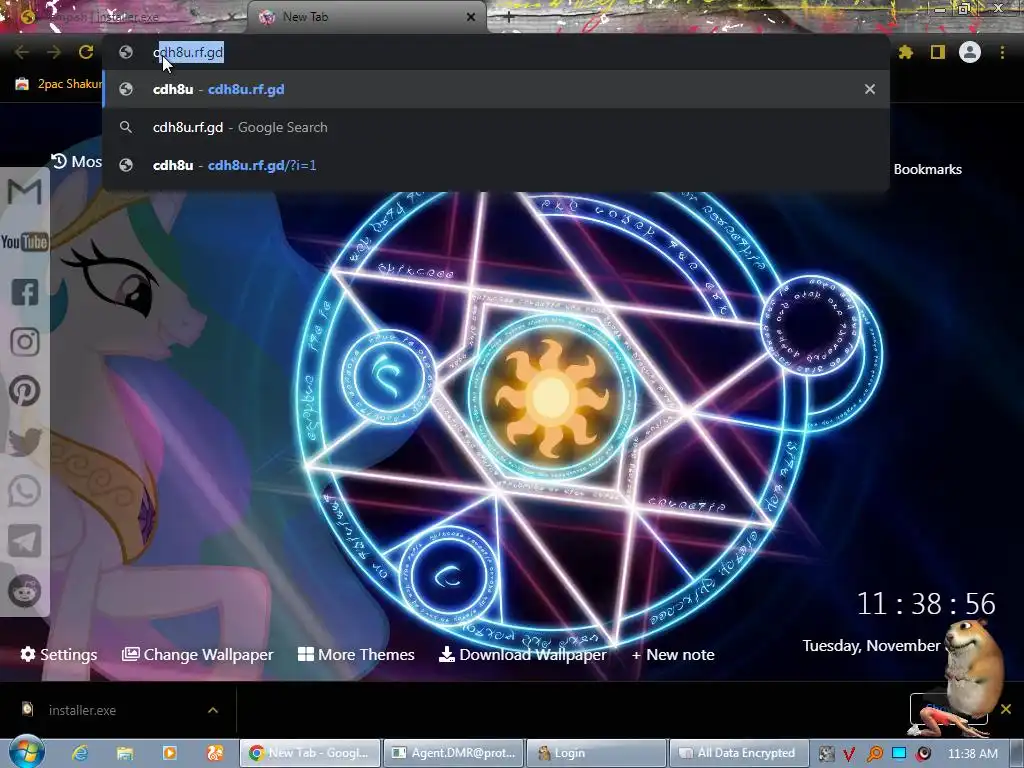Click the browser forward arrow

coord(54,52)
